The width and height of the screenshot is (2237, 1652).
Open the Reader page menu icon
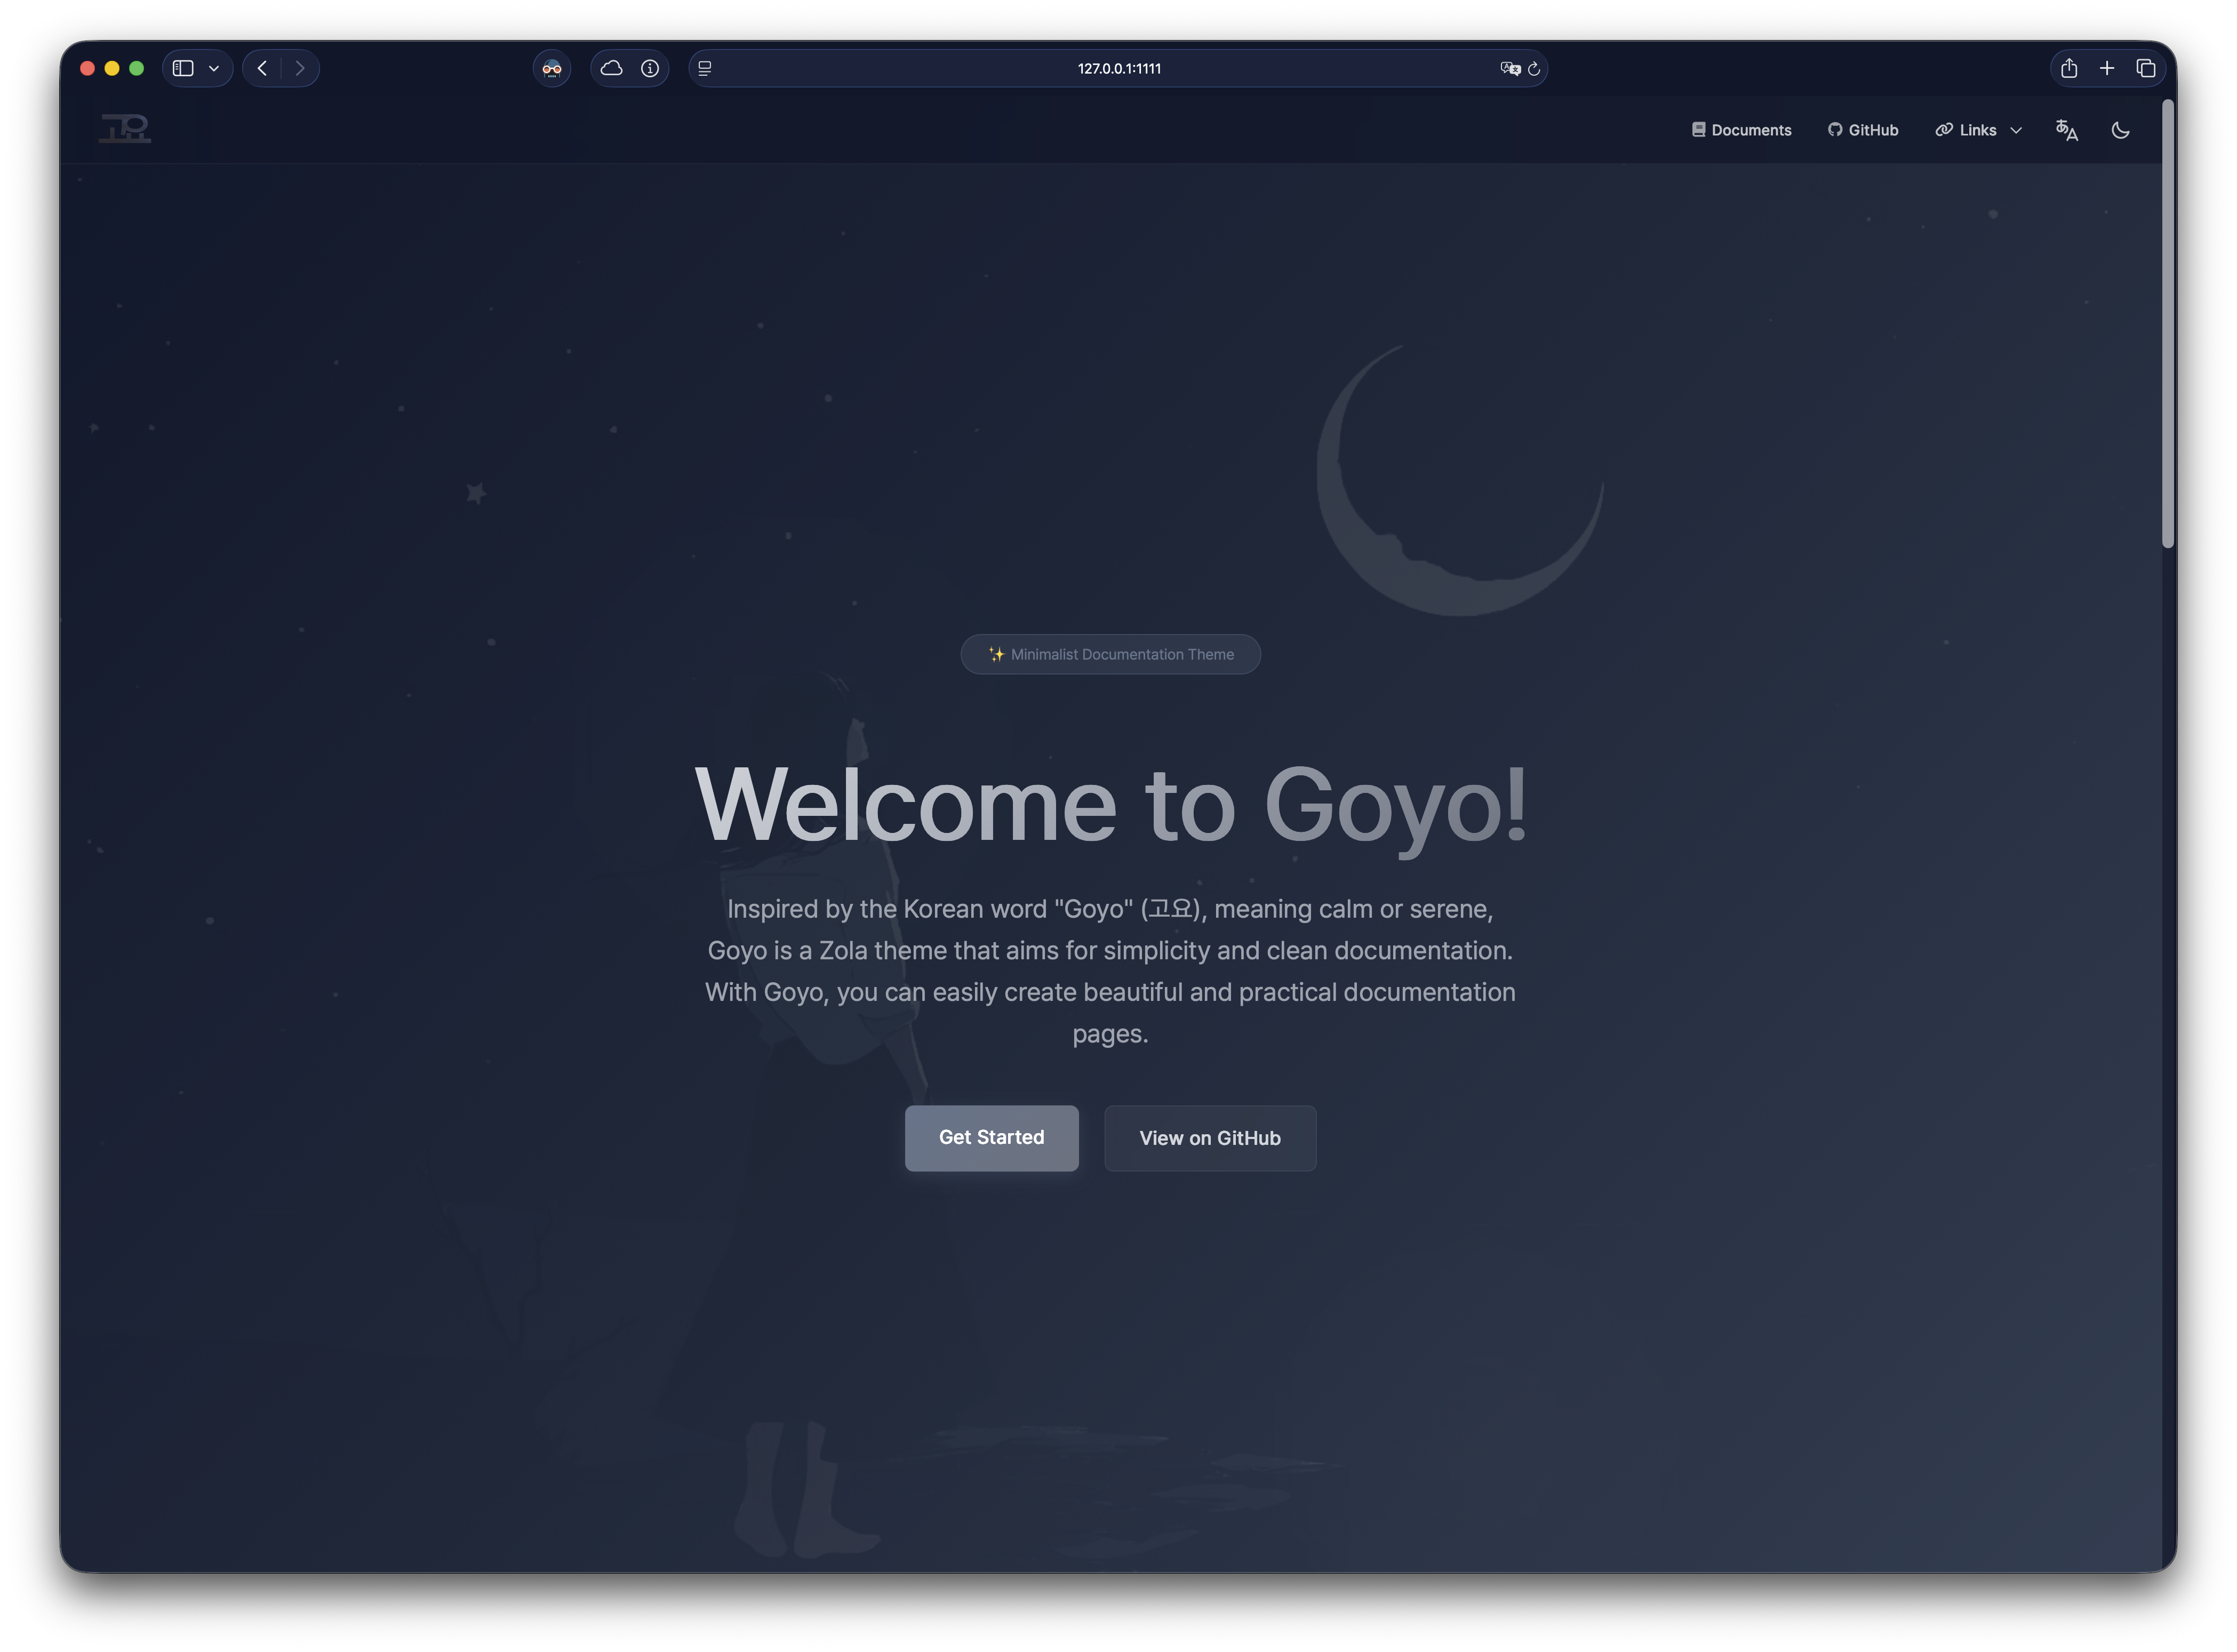pos(705,68)
